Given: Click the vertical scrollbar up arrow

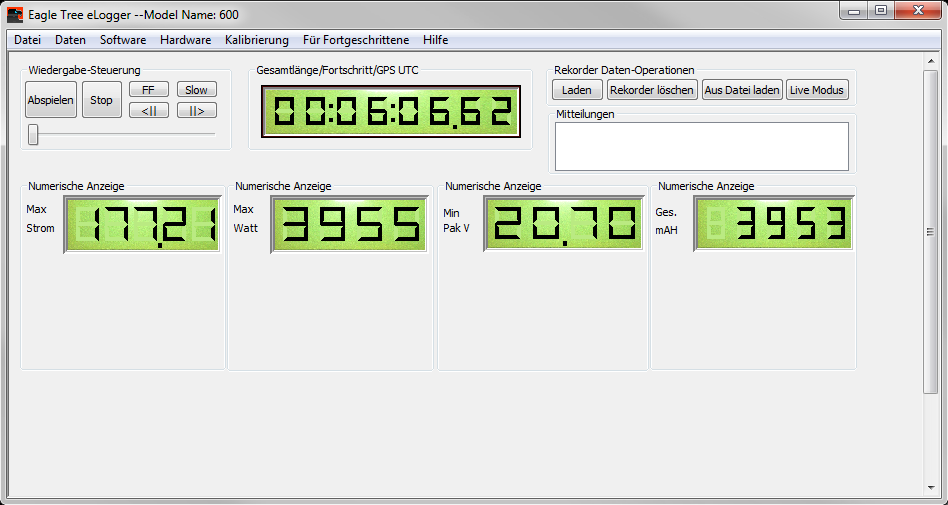Looking at the screenshot, I should pyautogui.click(x=930, y=60).
